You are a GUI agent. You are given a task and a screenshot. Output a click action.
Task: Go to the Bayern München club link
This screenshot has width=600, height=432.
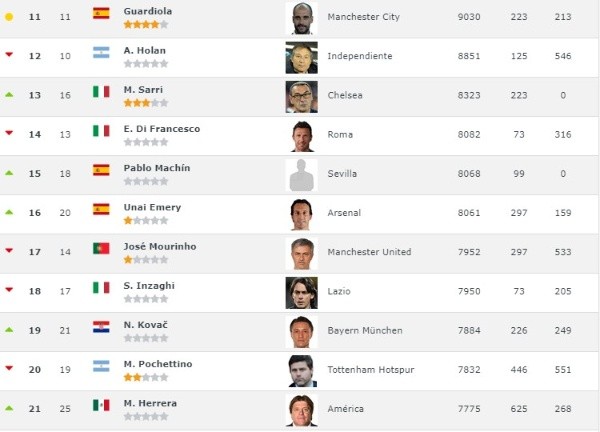(x=365, y=331)
